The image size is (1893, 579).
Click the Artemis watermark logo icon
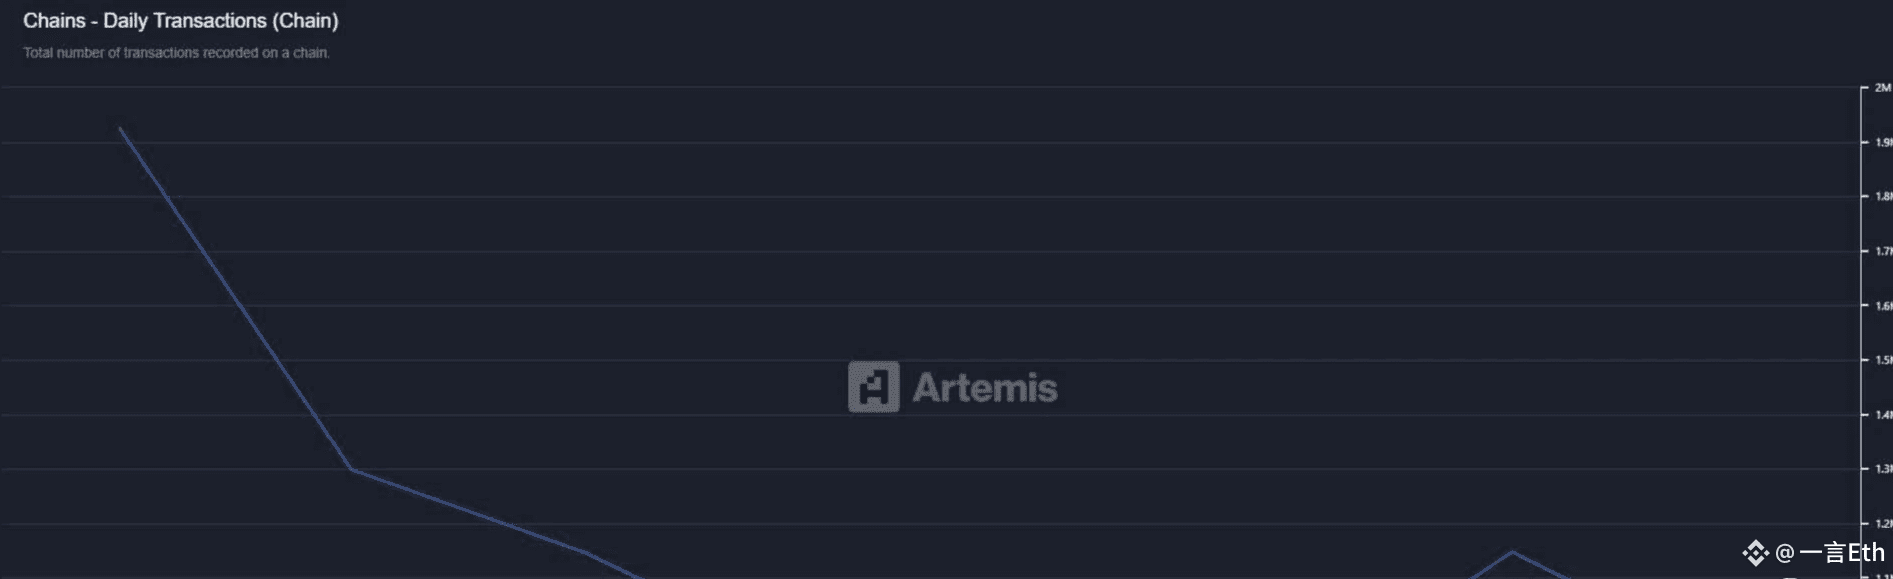pos(873,387)
